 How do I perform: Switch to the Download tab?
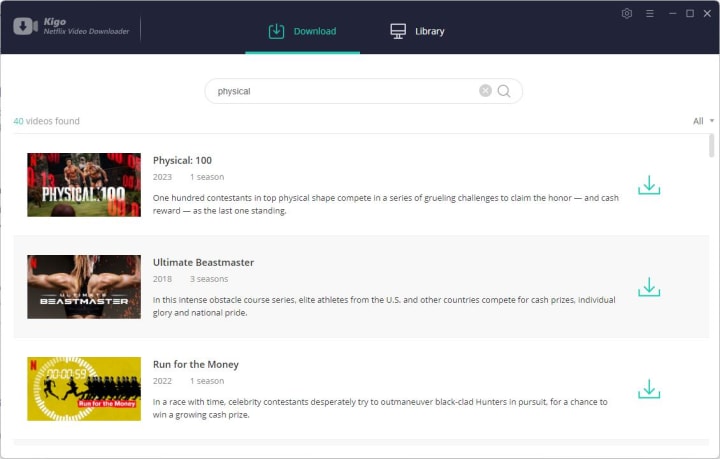303,31
